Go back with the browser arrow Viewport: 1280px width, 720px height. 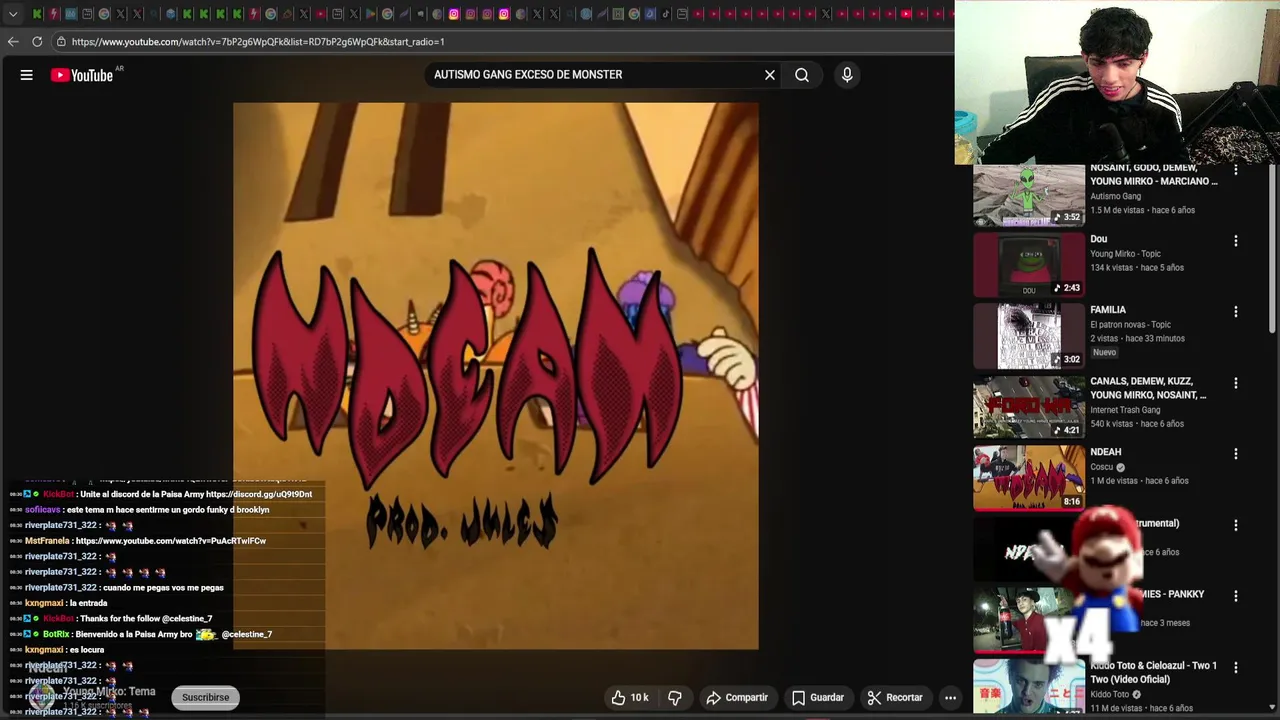[13, 42]
